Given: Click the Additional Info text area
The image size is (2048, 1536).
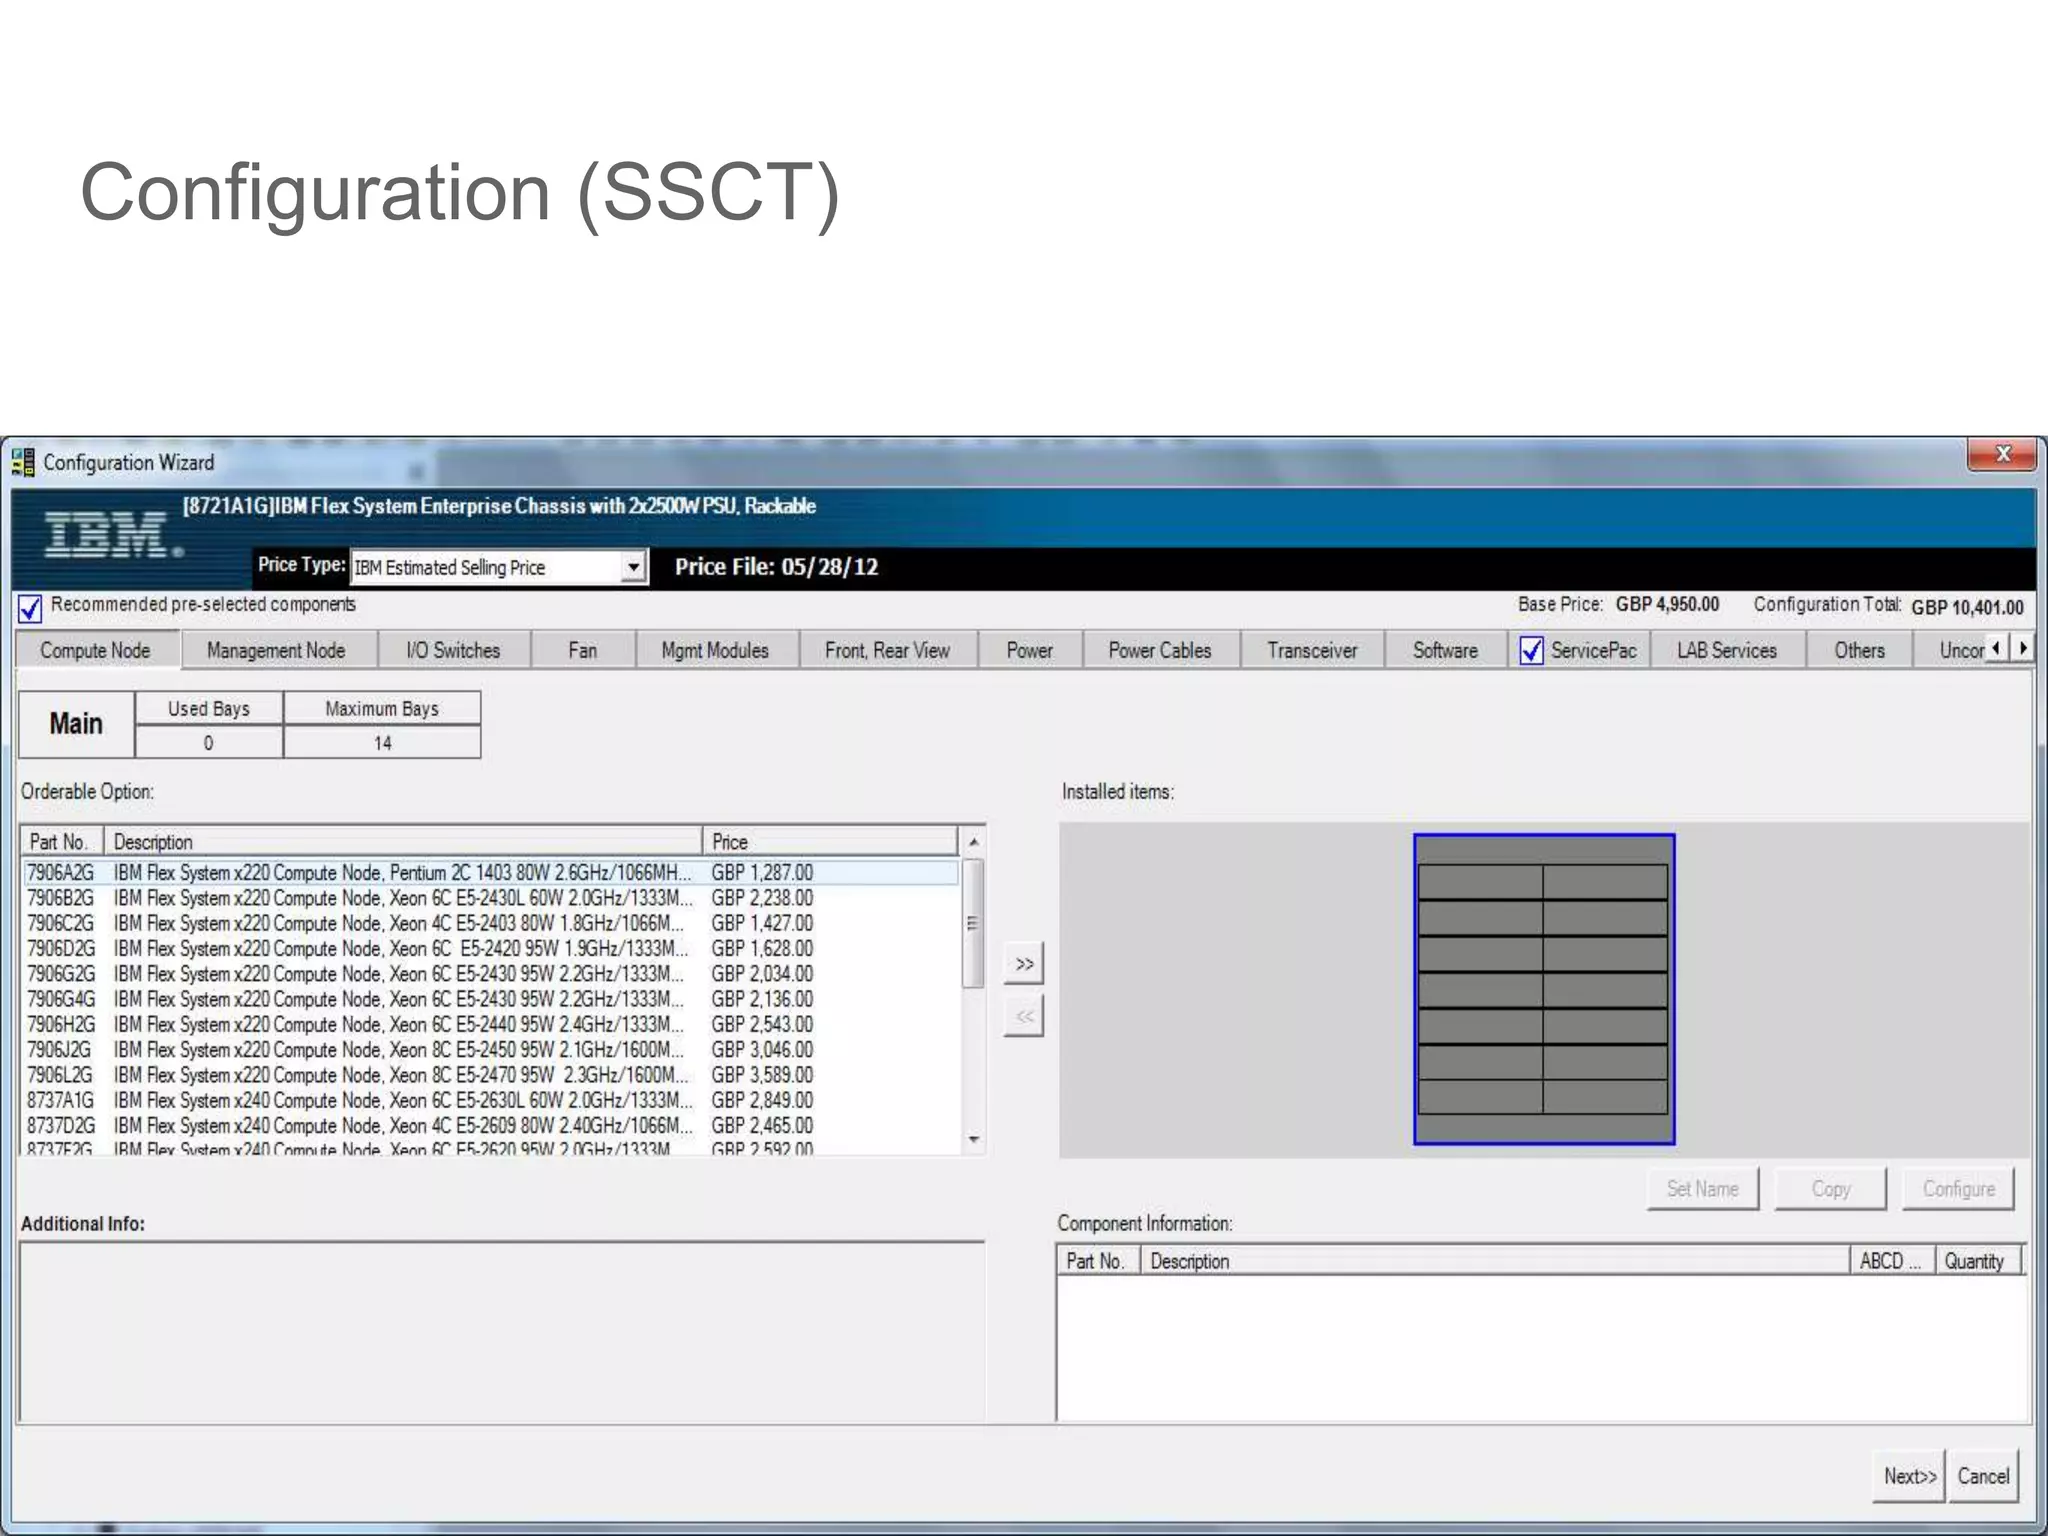Looking at the screenshot, I should pos(502,1332).
